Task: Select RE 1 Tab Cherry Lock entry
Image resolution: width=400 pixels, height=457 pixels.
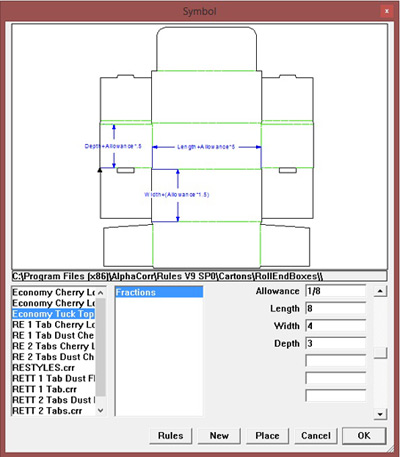Action: 53,325
